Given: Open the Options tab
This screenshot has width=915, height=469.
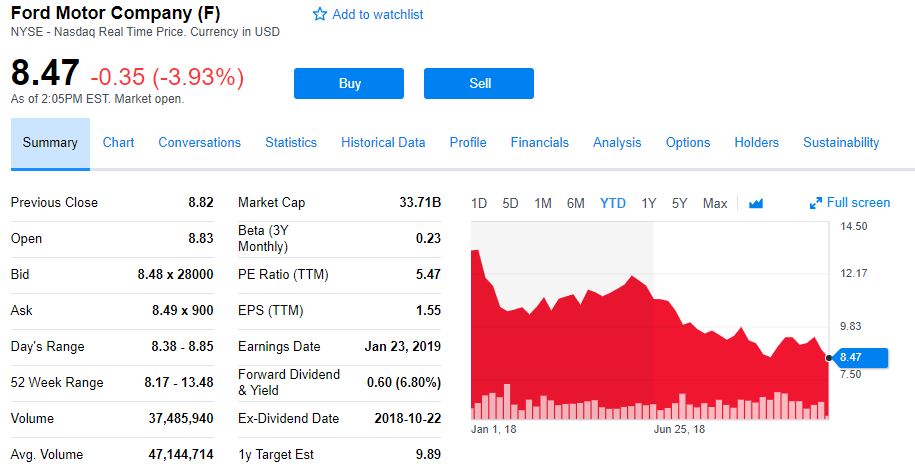Looking at the screenshot, I should (688, 142).
